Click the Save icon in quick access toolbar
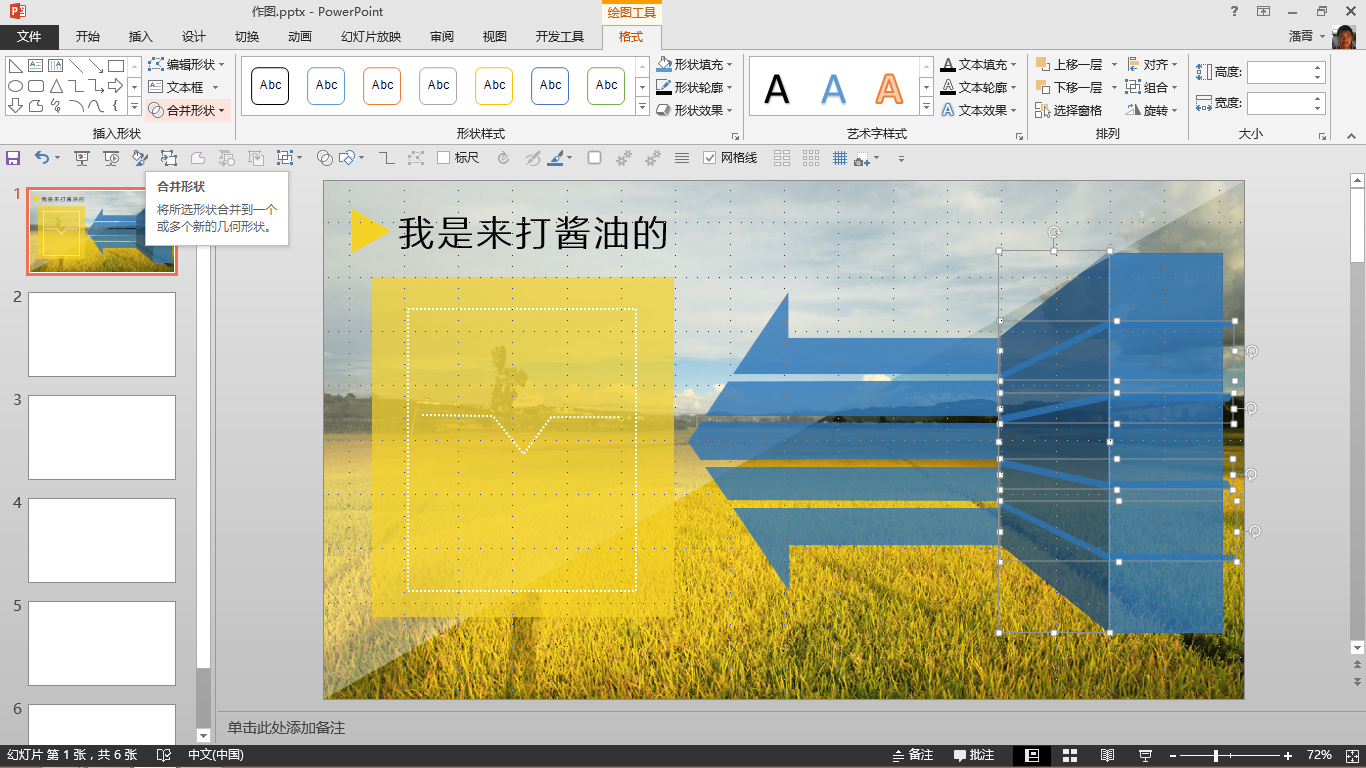1366x768 pixels. [13, 158]
